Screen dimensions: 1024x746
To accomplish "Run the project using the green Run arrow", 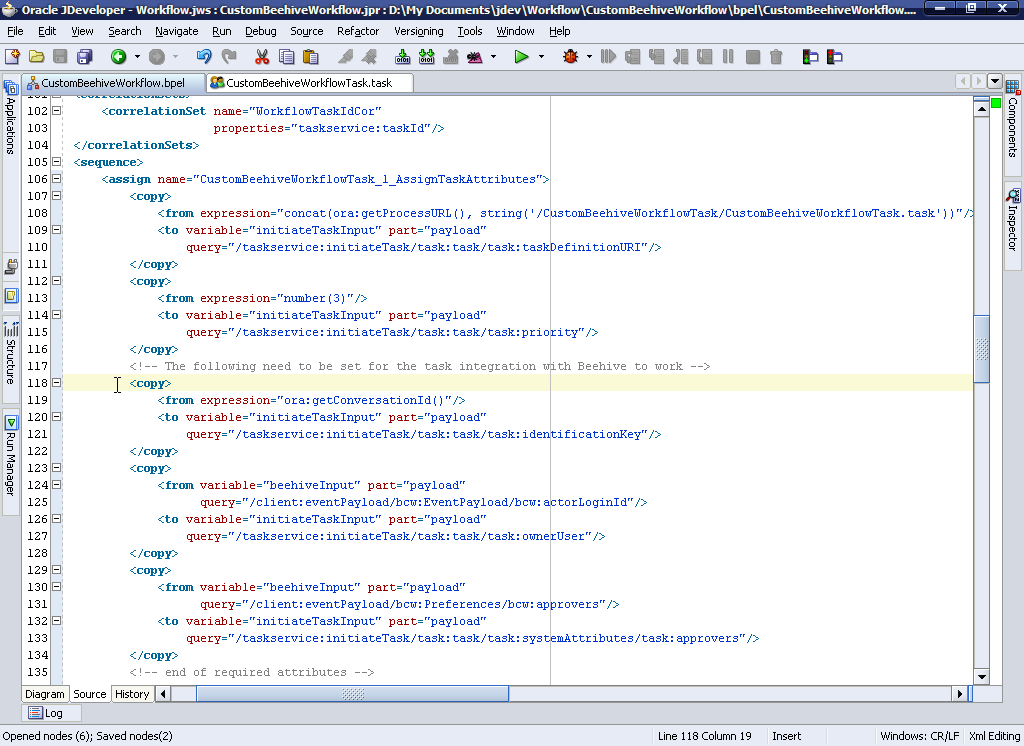I will (x=522, y=57).
